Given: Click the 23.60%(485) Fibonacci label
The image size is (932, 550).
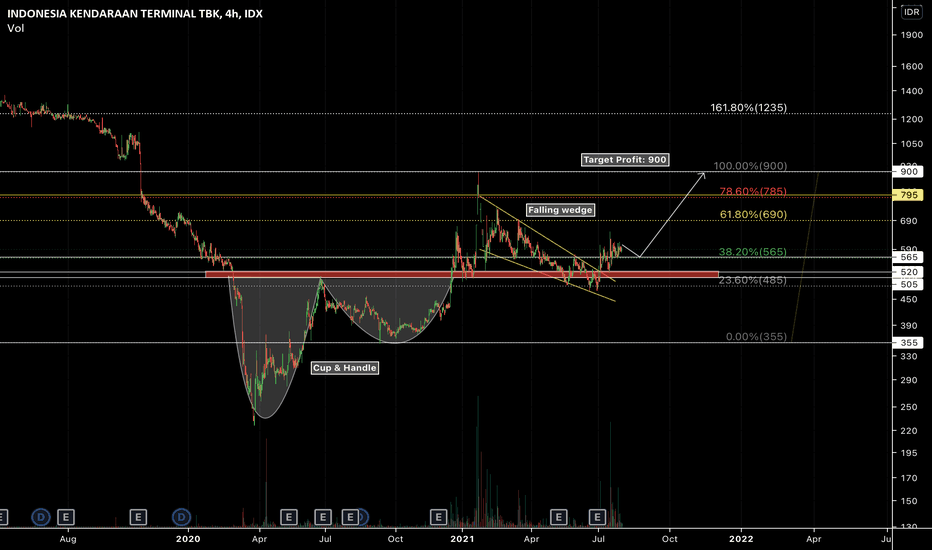Looking at the screenshot, I should click(x=752, y=280).
